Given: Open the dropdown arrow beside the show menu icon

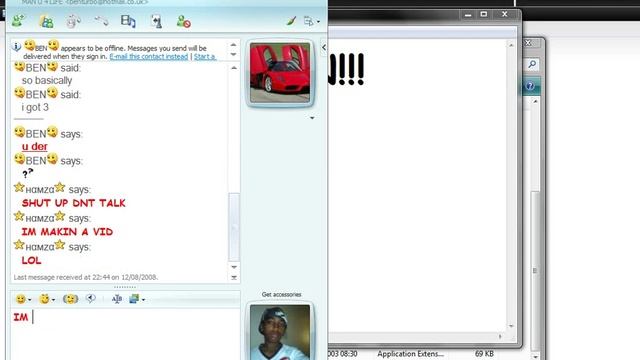Looking at the screenshot, I should [318, 22].
